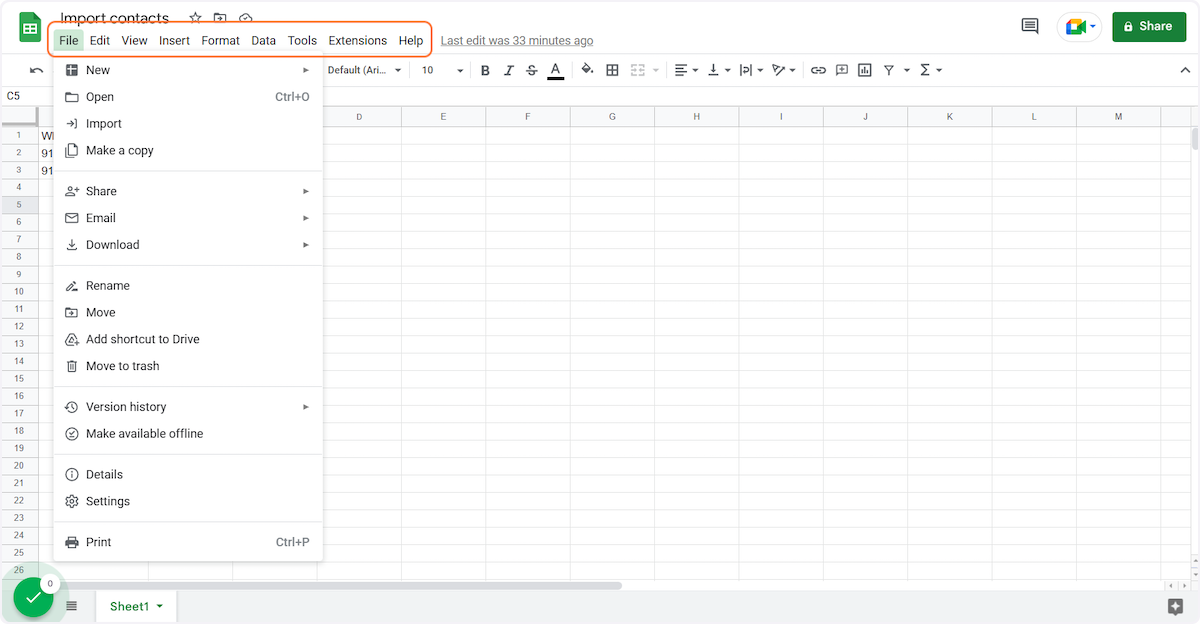This screenshot has height=624, width=1200.
Task: Click the undo arrow in toolbar
Action: (37, 70)
